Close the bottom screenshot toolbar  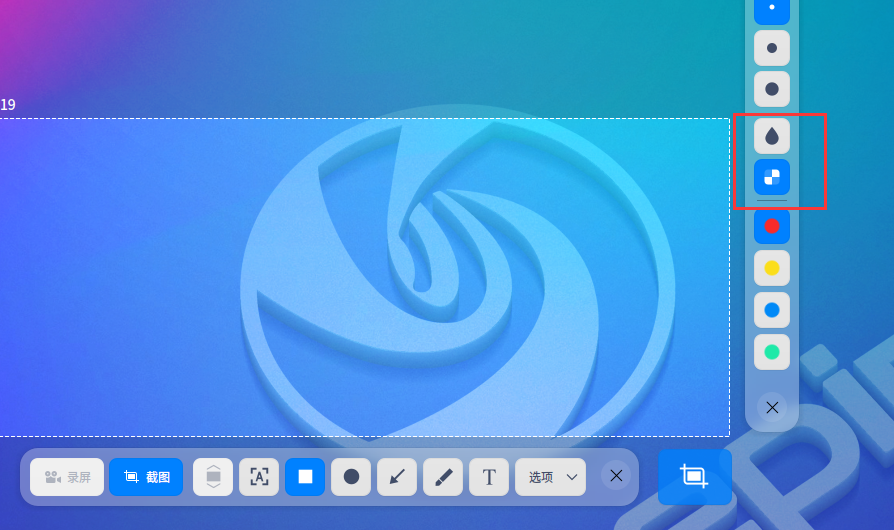pyautogui.click(x=616, y=476)
